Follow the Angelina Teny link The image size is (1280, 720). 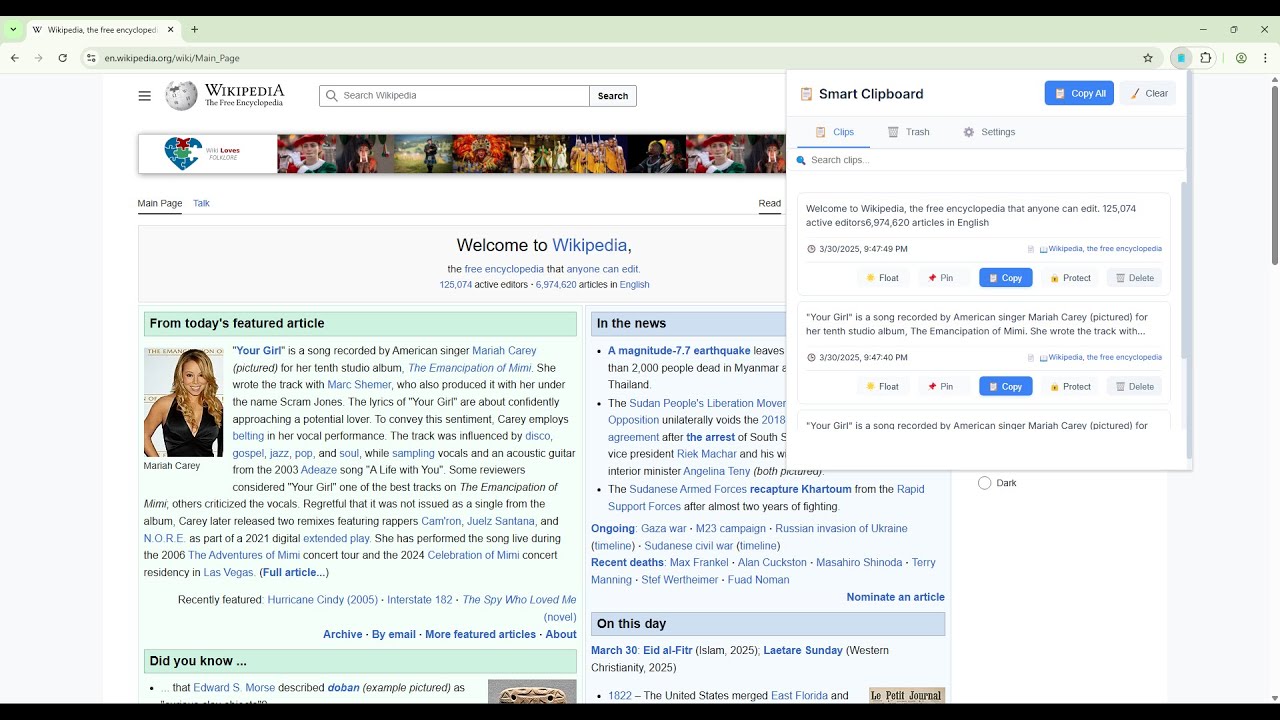[x=717, y=472]
